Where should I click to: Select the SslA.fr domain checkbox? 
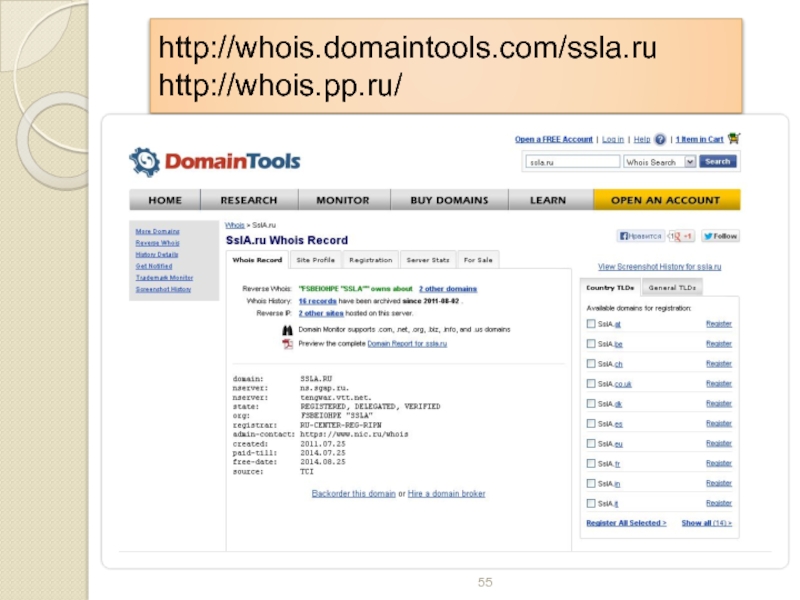pos(591,464)
